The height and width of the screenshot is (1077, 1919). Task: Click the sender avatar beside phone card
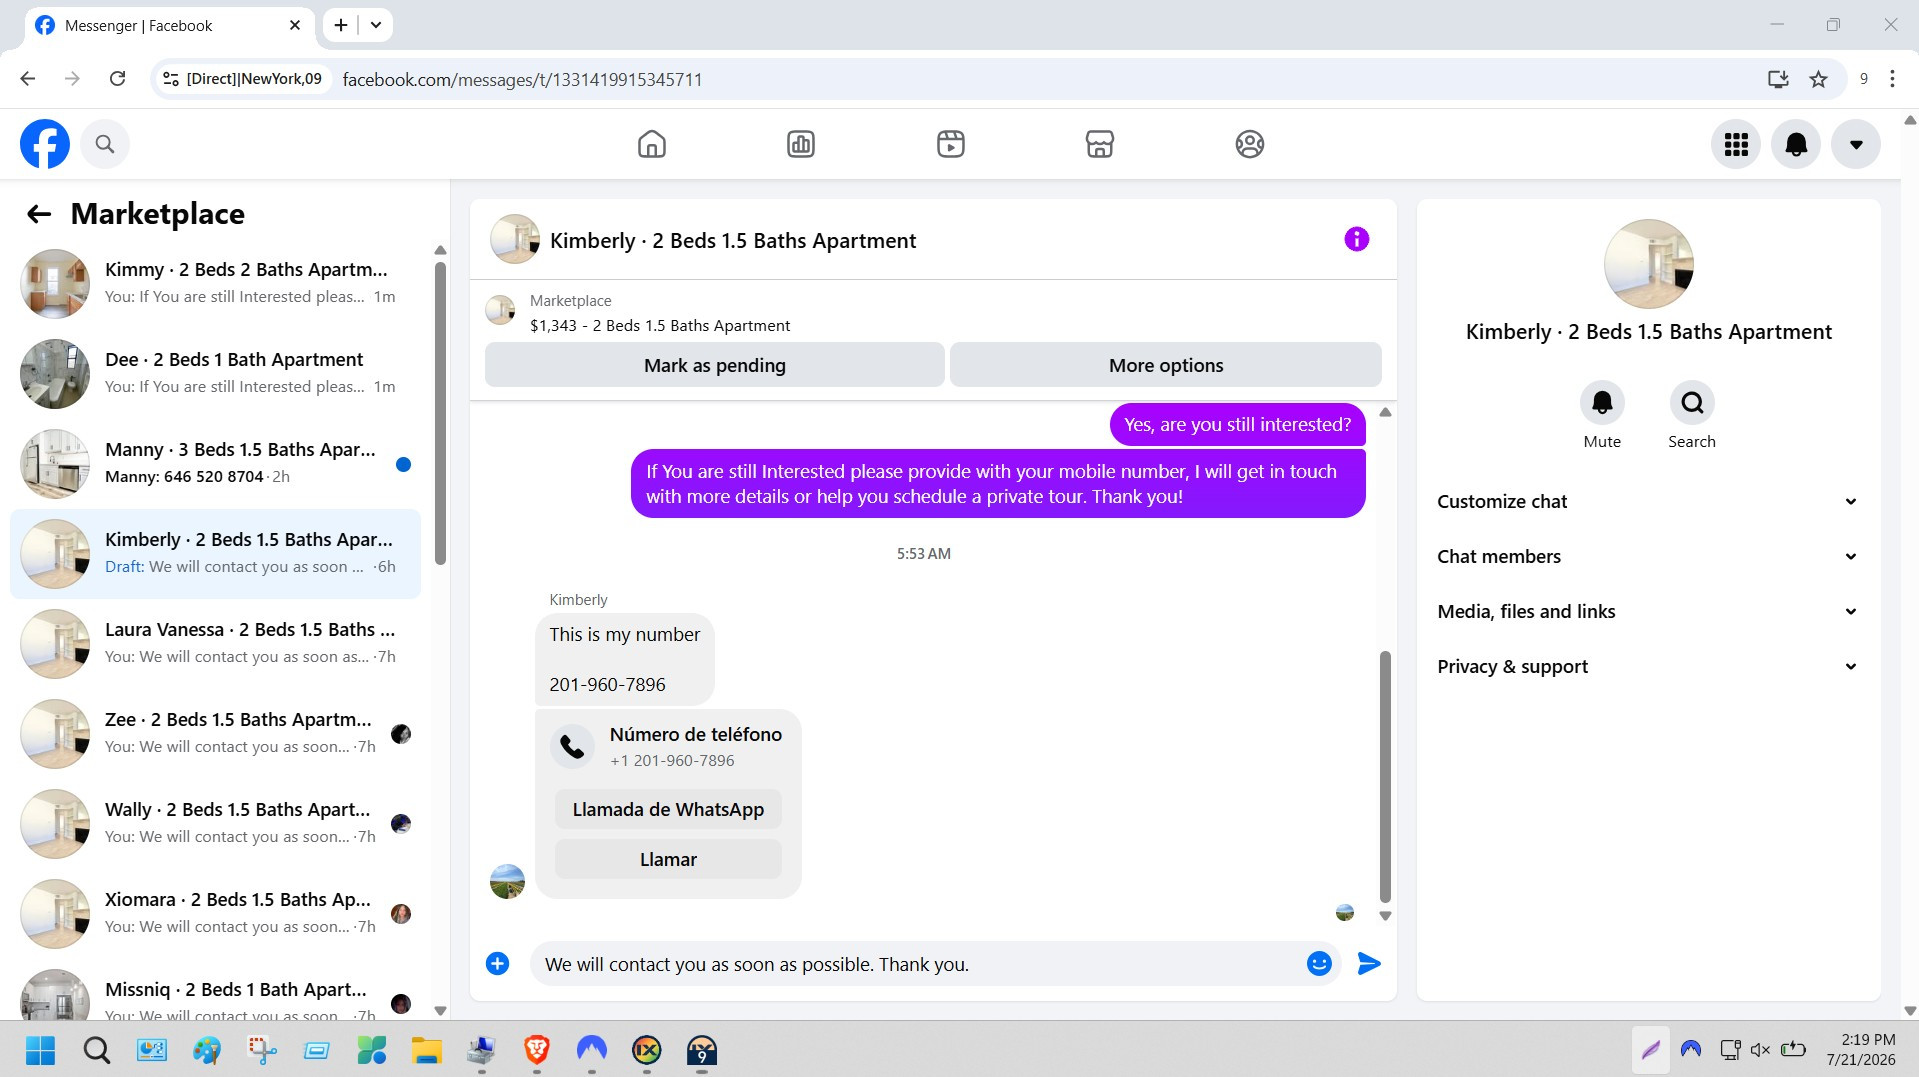[x=507, y=881]
